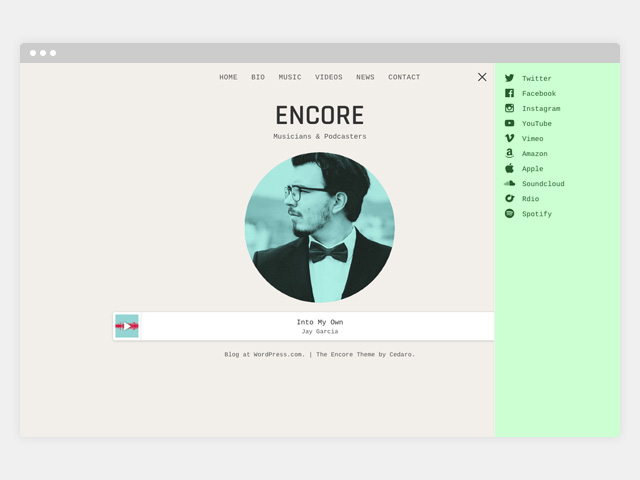The height and width of the screenshot is (480, 640).
Task: Click the Twitter bird icon
Action: point(509,78)
